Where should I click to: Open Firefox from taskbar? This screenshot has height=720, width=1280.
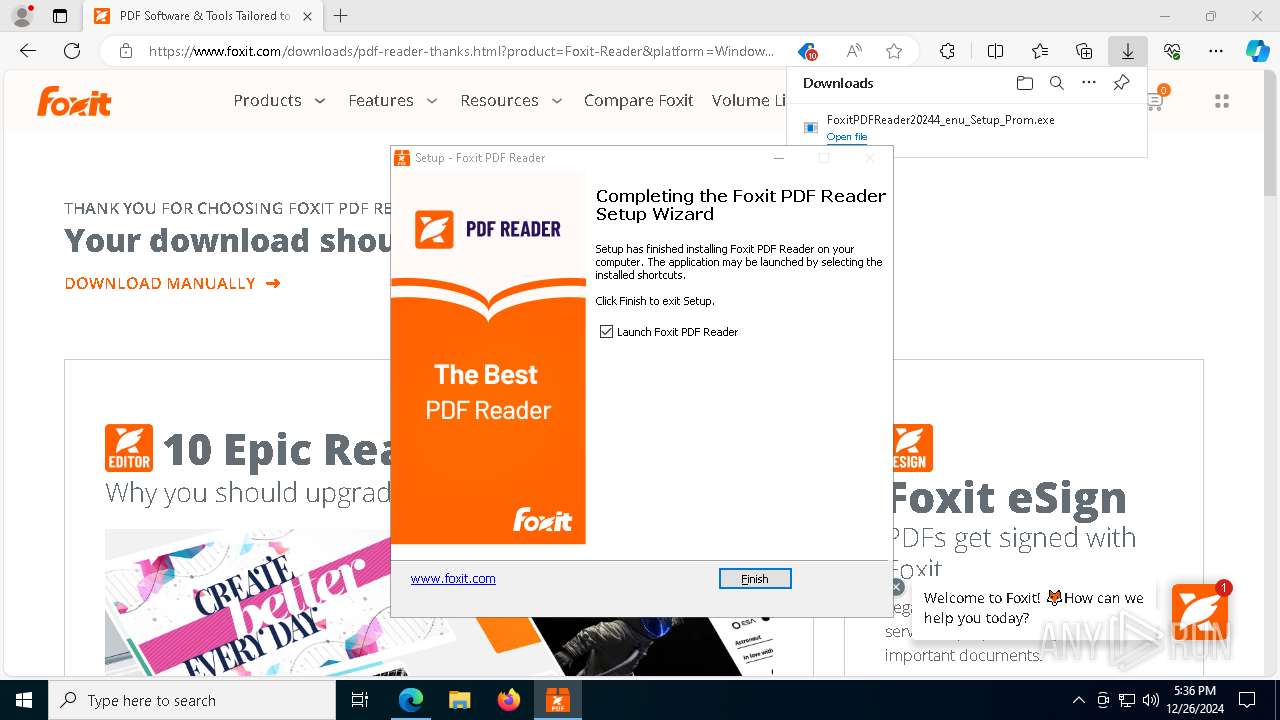(x=508, y=700)
